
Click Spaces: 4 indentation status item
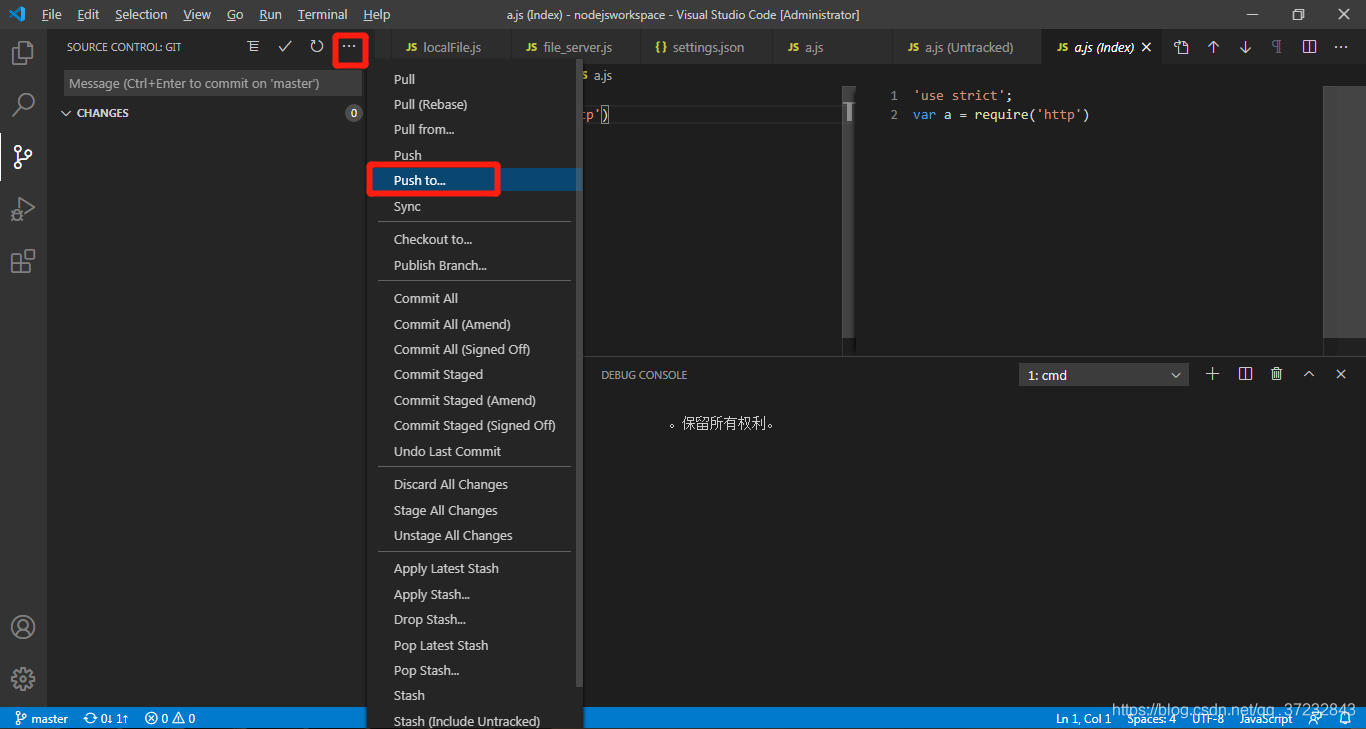1152,718
